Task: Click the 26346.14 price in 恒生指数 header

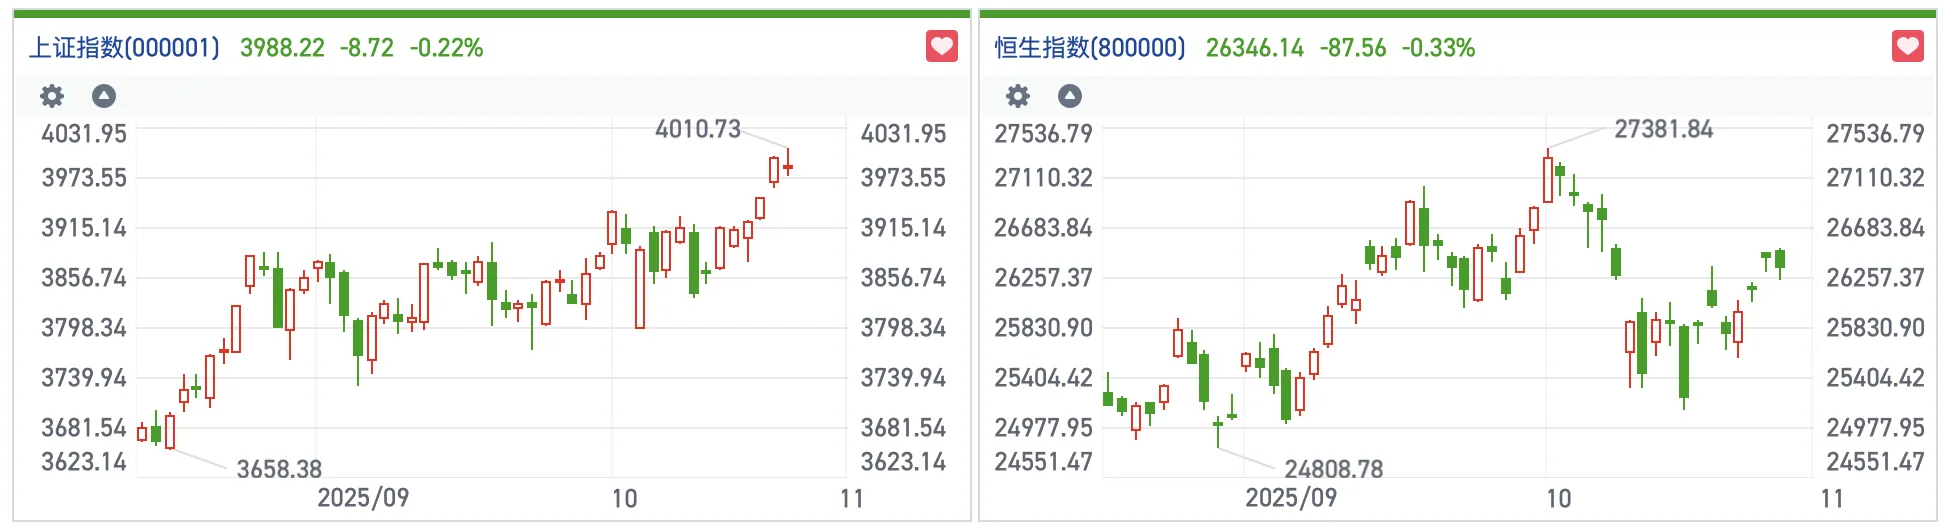Action: [x=1254, y=48]
